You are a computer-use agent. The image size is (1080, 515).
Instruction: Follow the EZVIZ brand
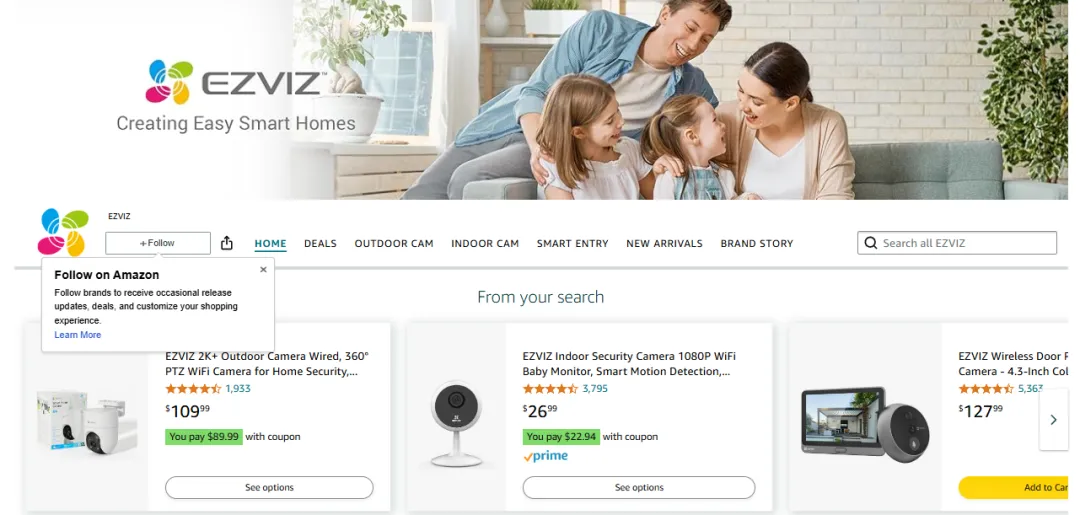(x=158, y=243)
